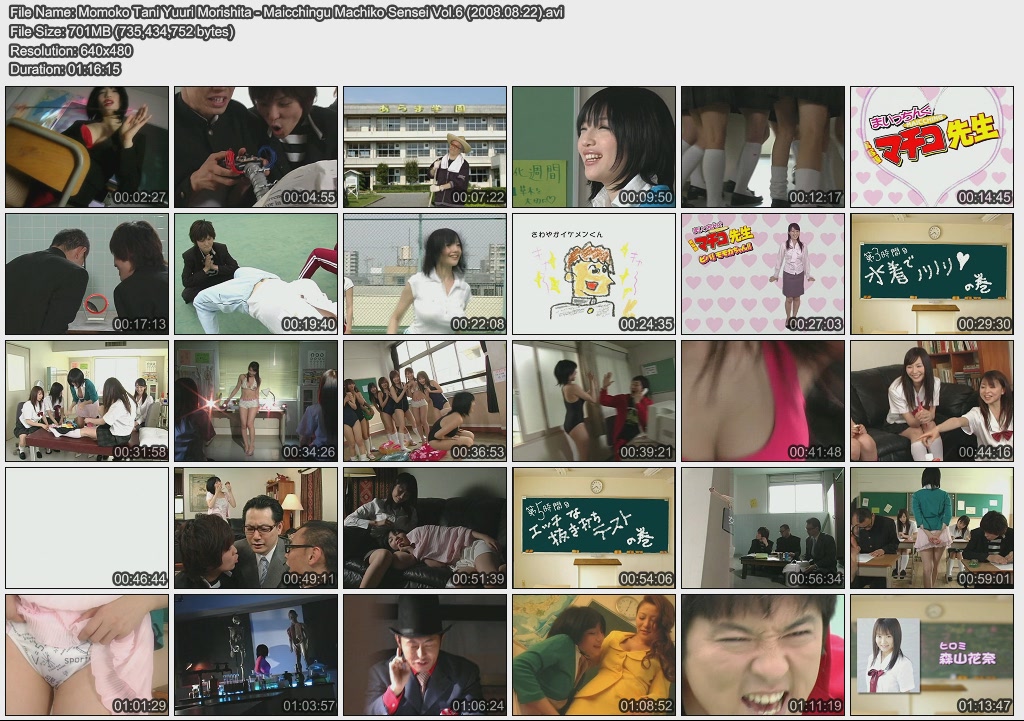The image size is (1024, 721).
Task: Open the thumbnail stamped 00:36:53
Action: (425, 401)
